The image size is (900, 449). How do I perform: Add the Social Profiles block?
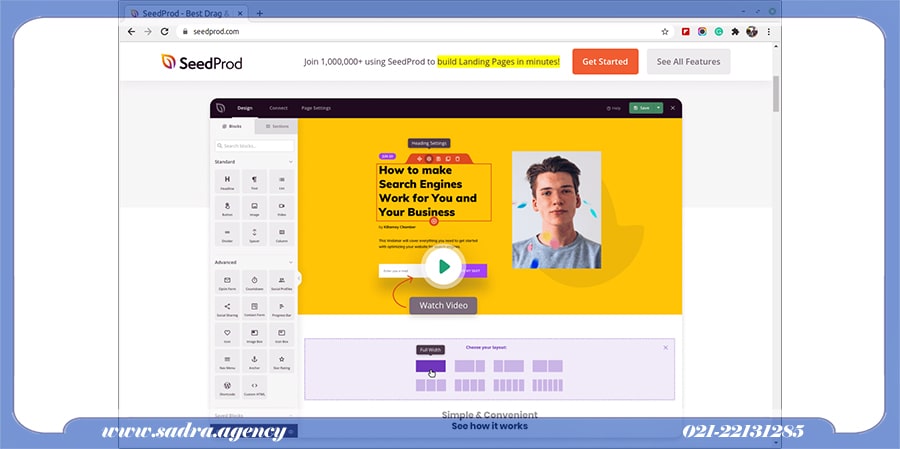pos(281,282)
